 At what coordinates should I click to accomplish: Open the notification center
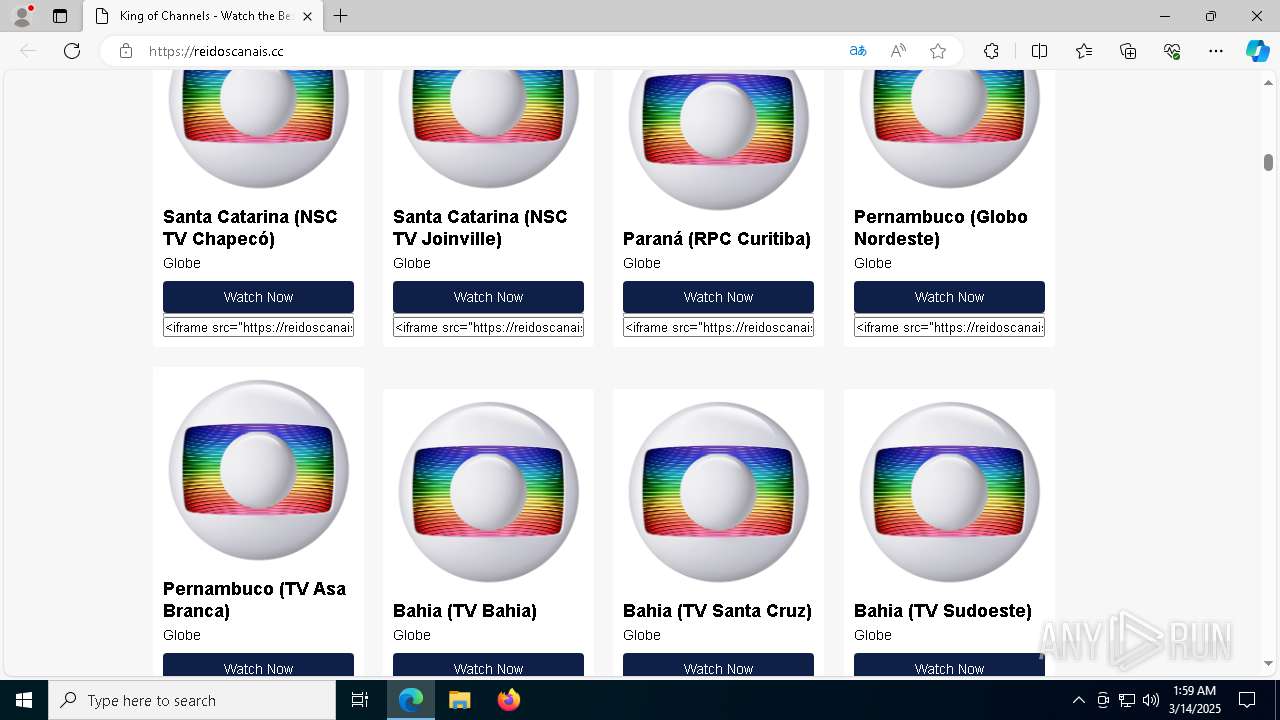[x=1247, y=700]
